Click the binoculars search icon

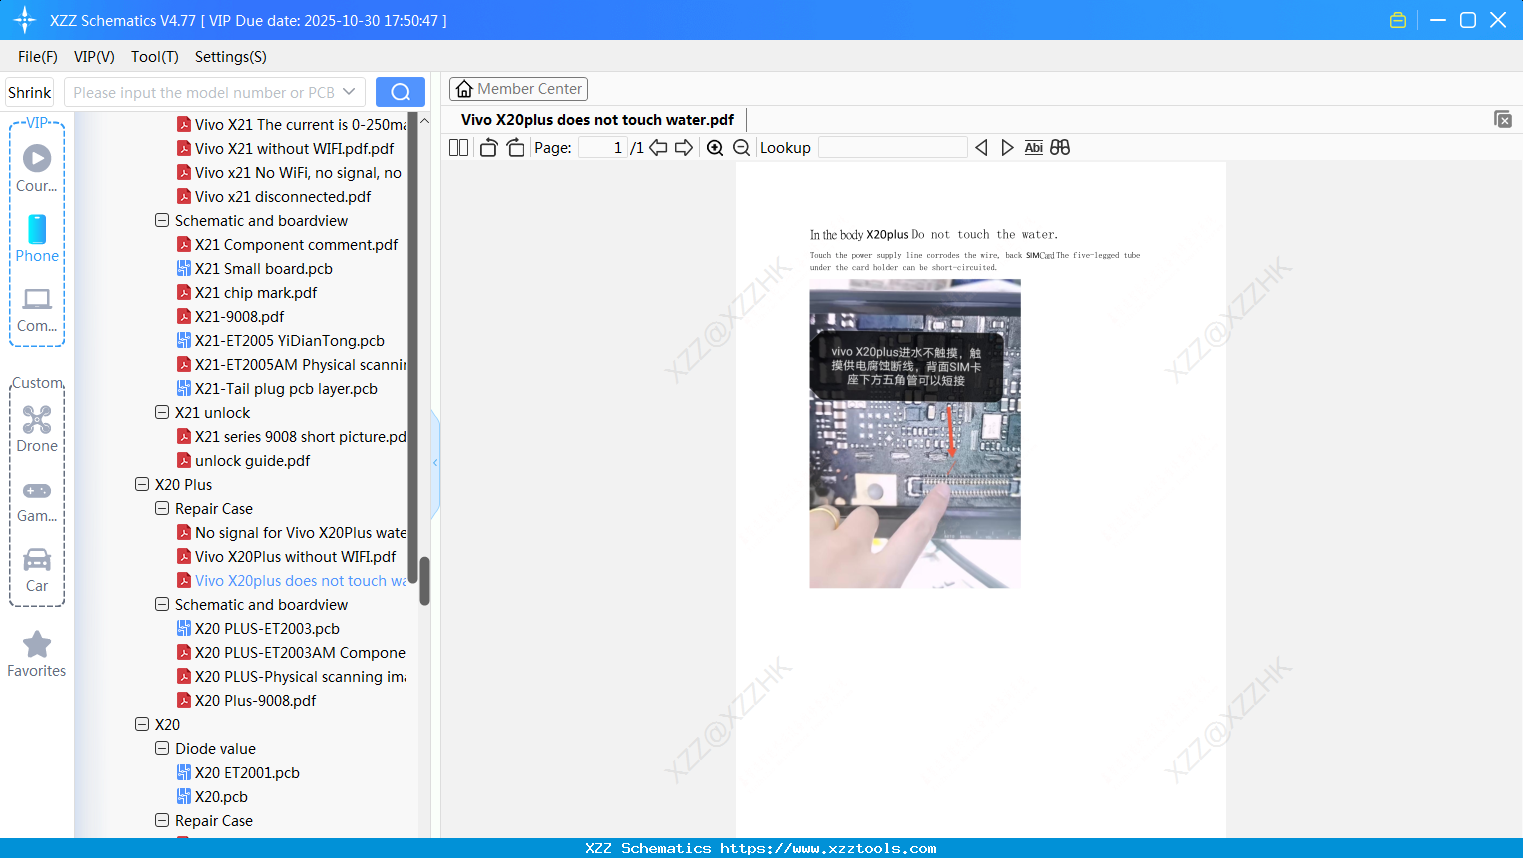[x=1060, y=148]
